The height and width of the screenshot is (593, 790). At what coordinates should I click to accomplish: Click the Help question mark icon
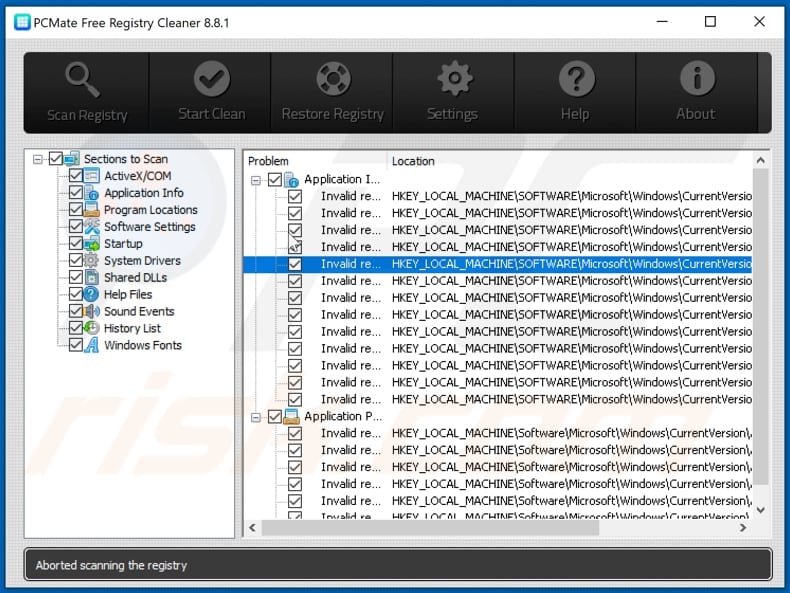(x=576, y=79)
